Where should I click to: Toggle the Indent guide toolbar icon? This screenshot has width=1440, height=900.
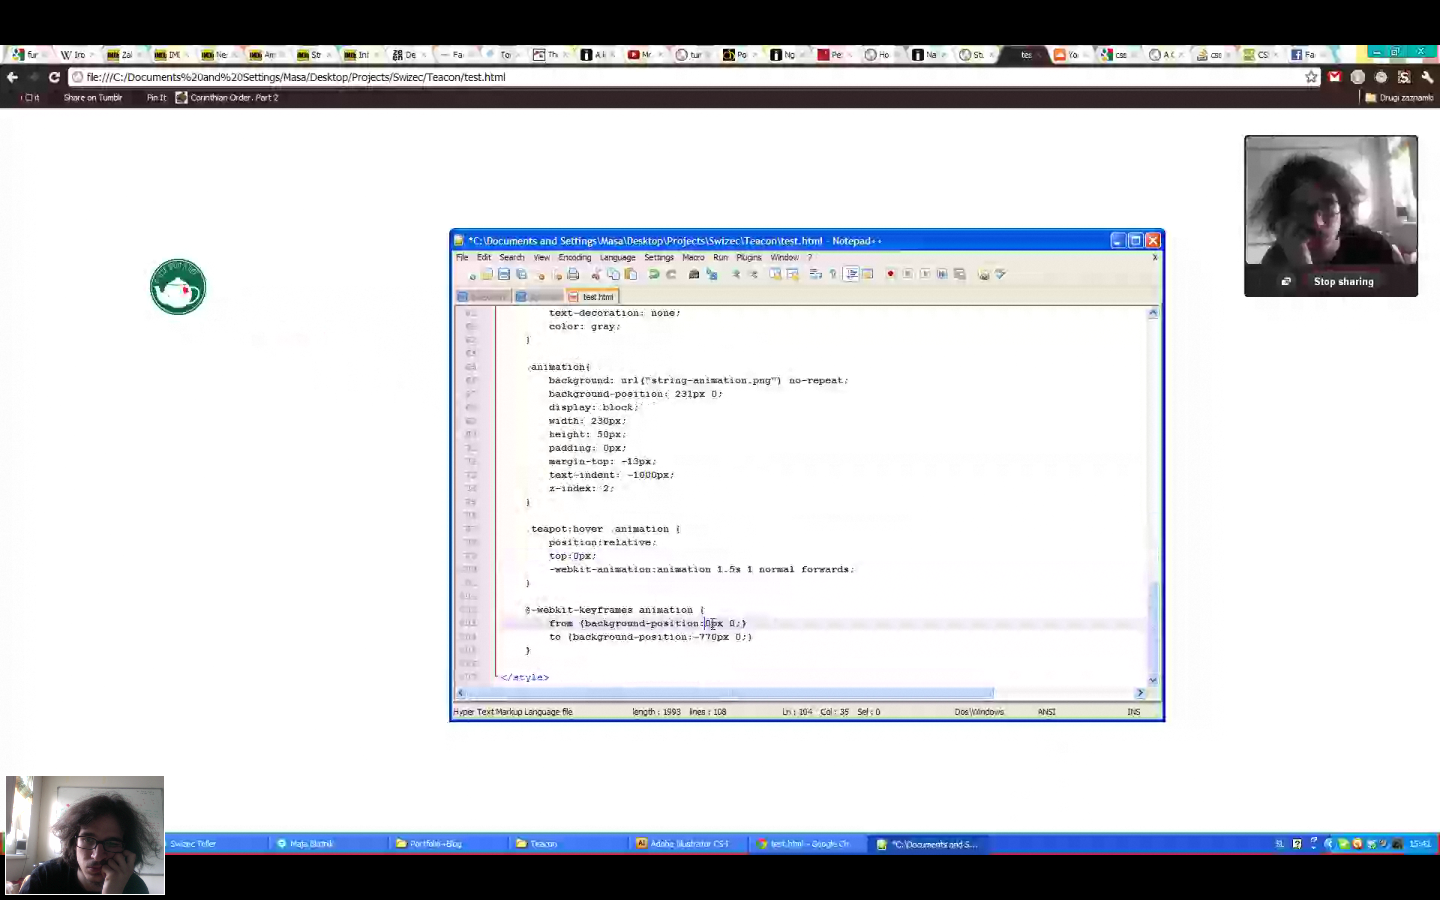click(x=851, y=274)
